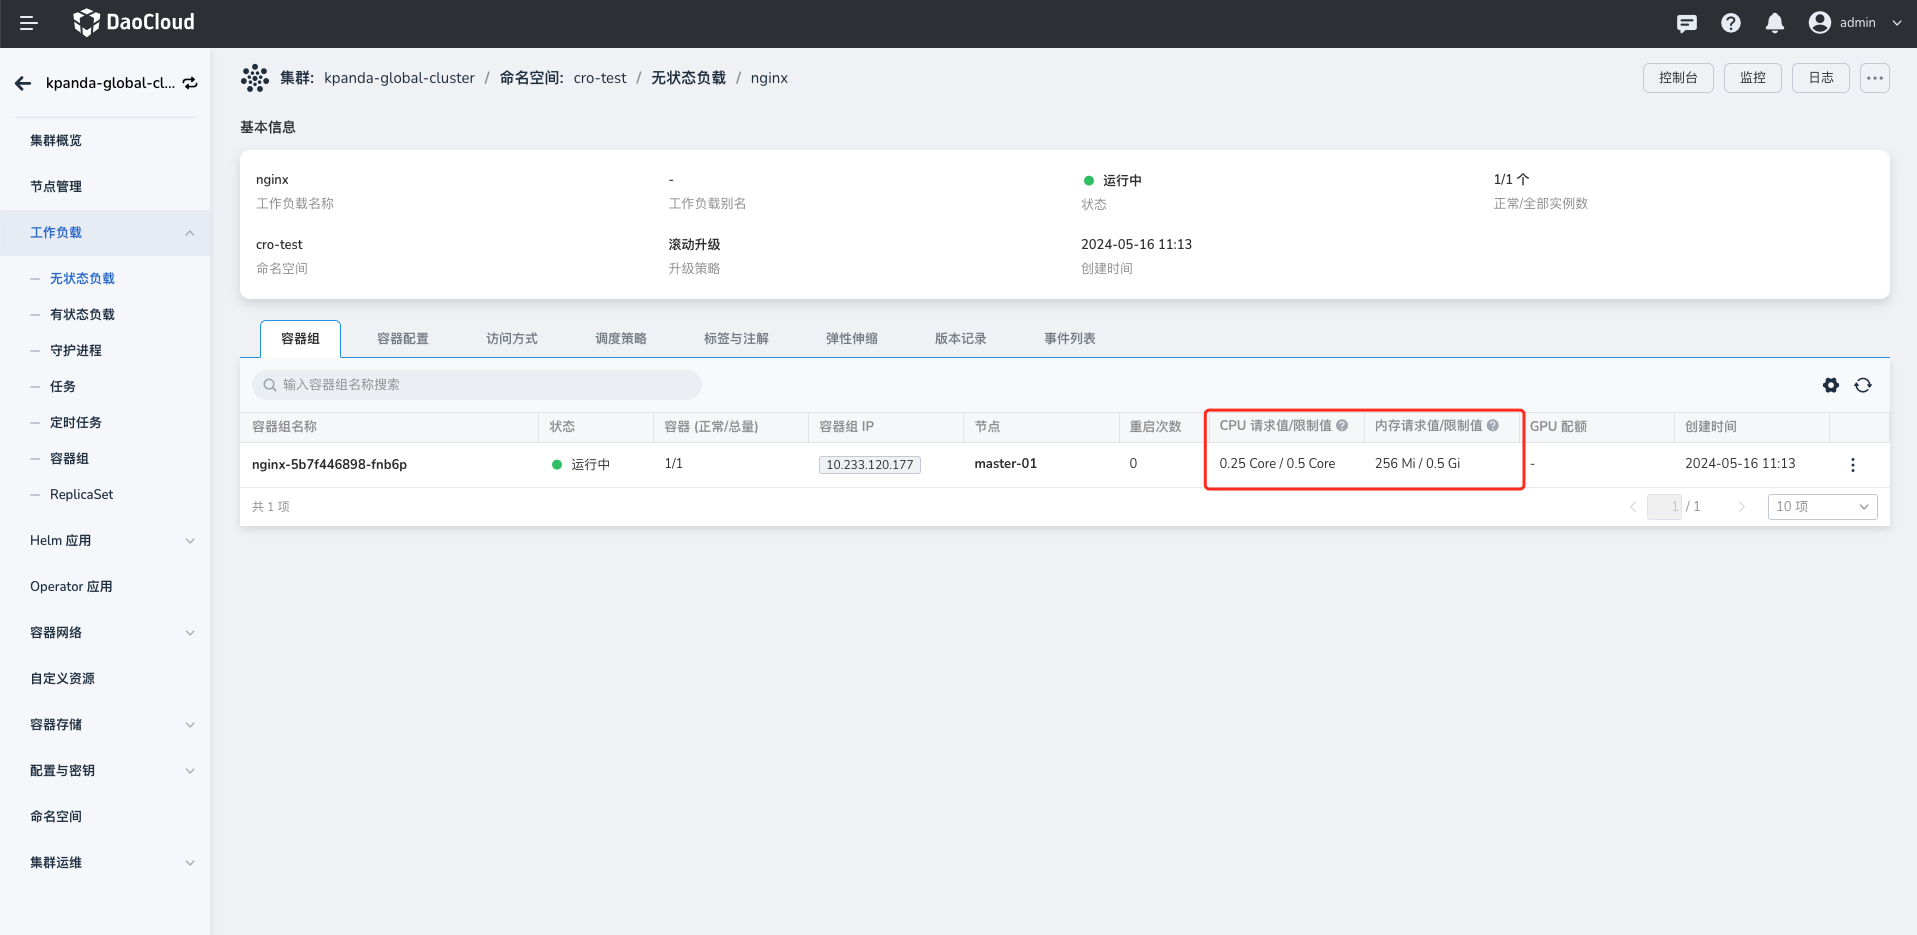This screenshot has width=1917, height=935.
Task: Open the help question-mark icon in top bar
Action: pyautogui.click(x=1730, y=22)
